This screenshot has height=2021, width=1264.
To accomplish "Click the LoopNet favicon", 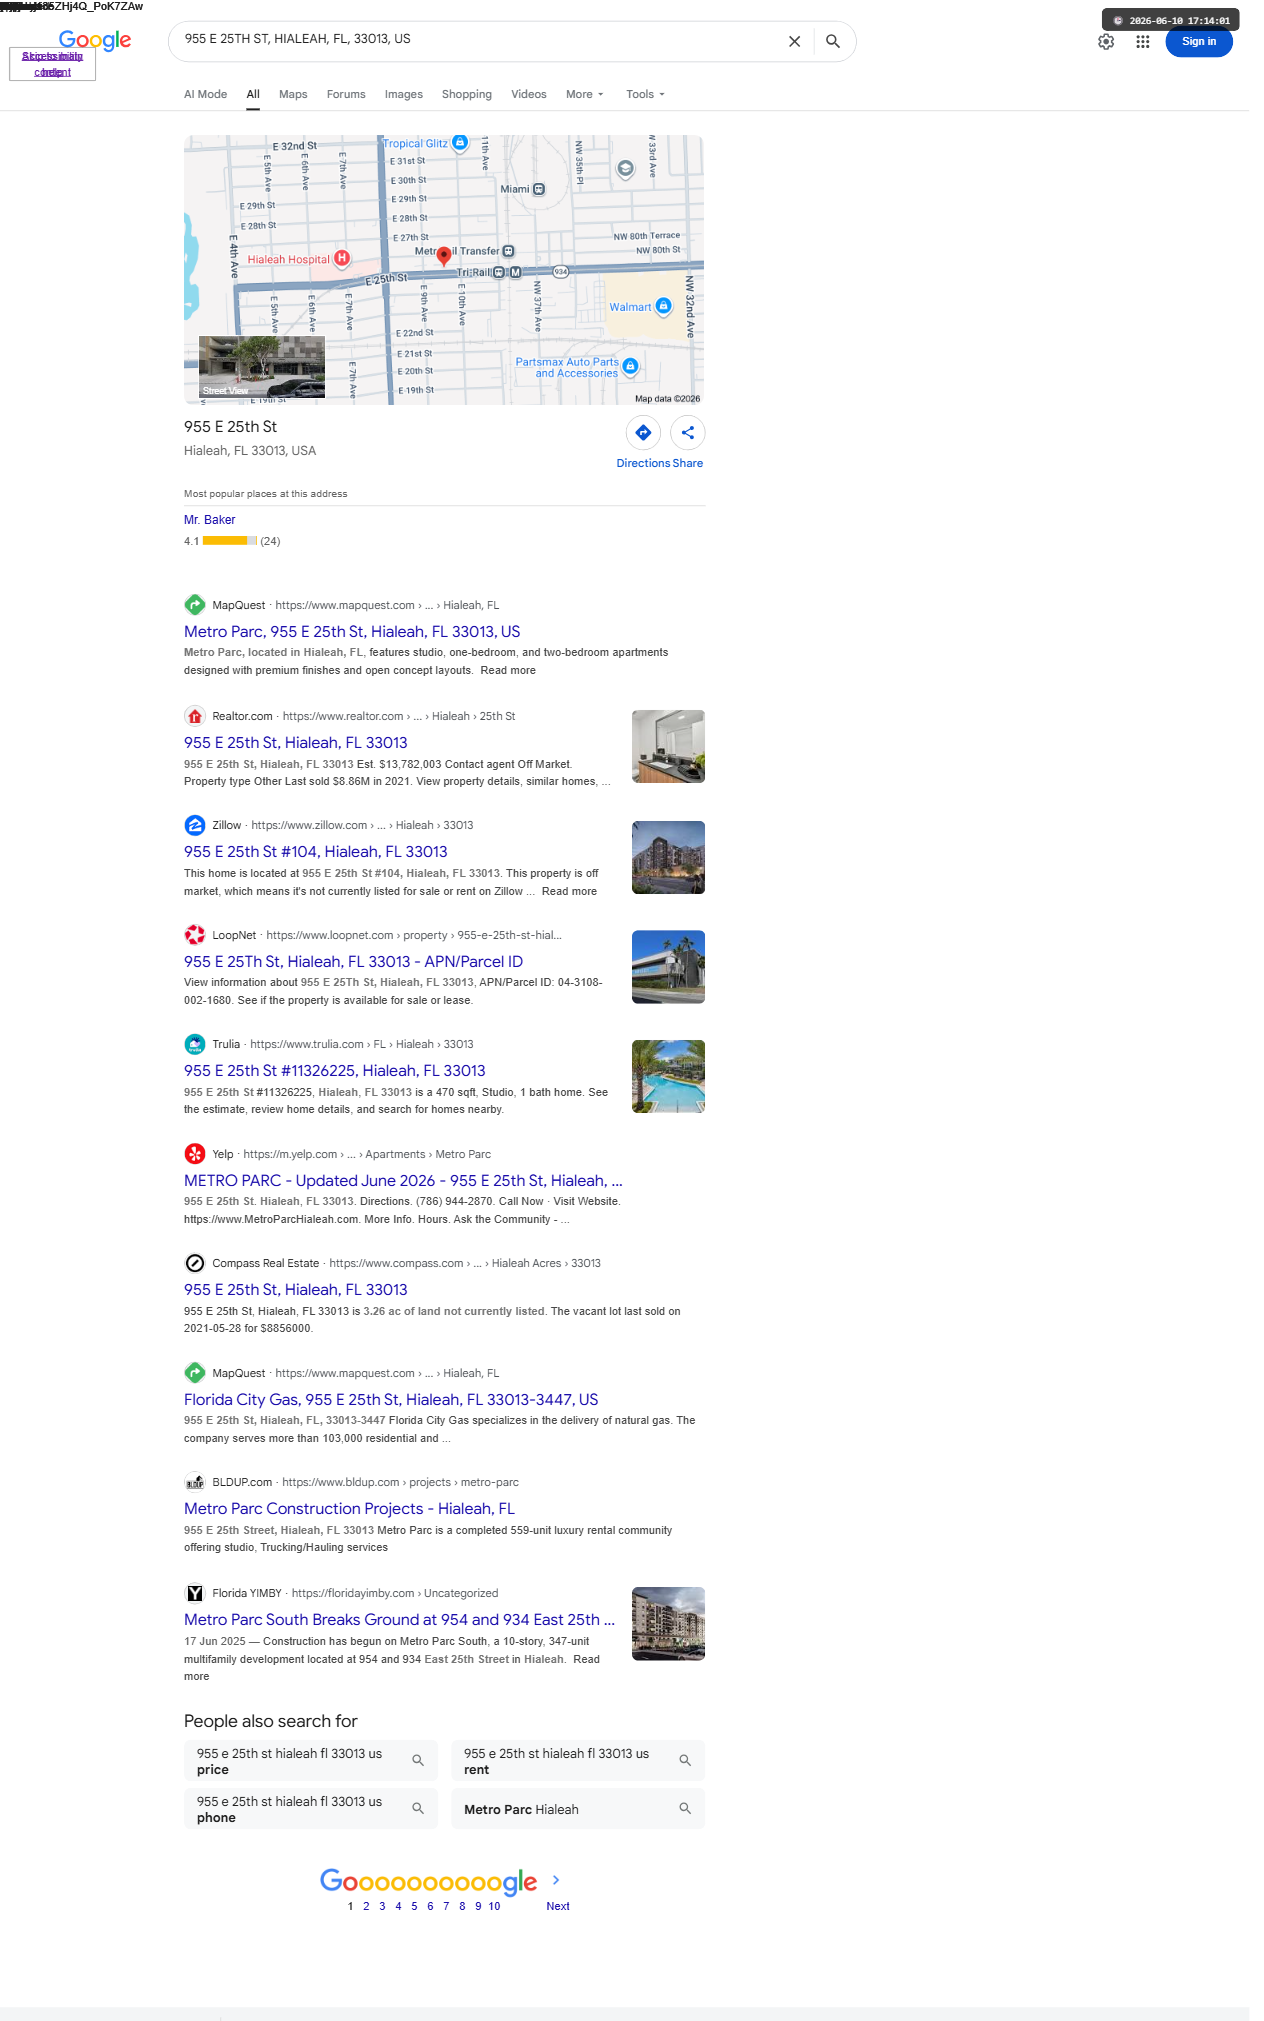I will click(195, 935).
